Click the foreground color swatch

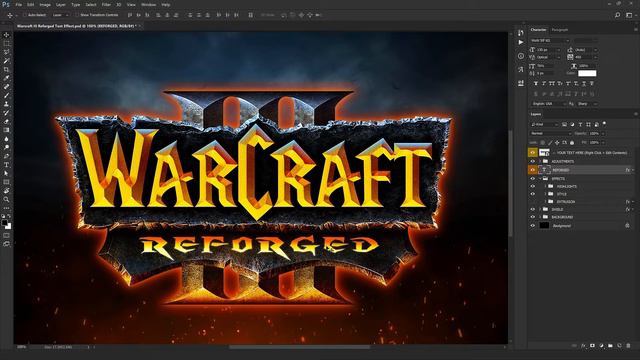pos(4,223)
